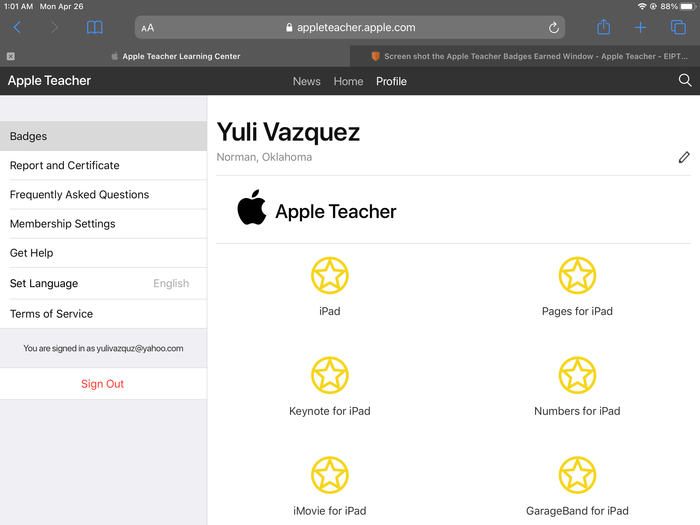
Task: Open Report and Certificate link
Action: (65, 166)
